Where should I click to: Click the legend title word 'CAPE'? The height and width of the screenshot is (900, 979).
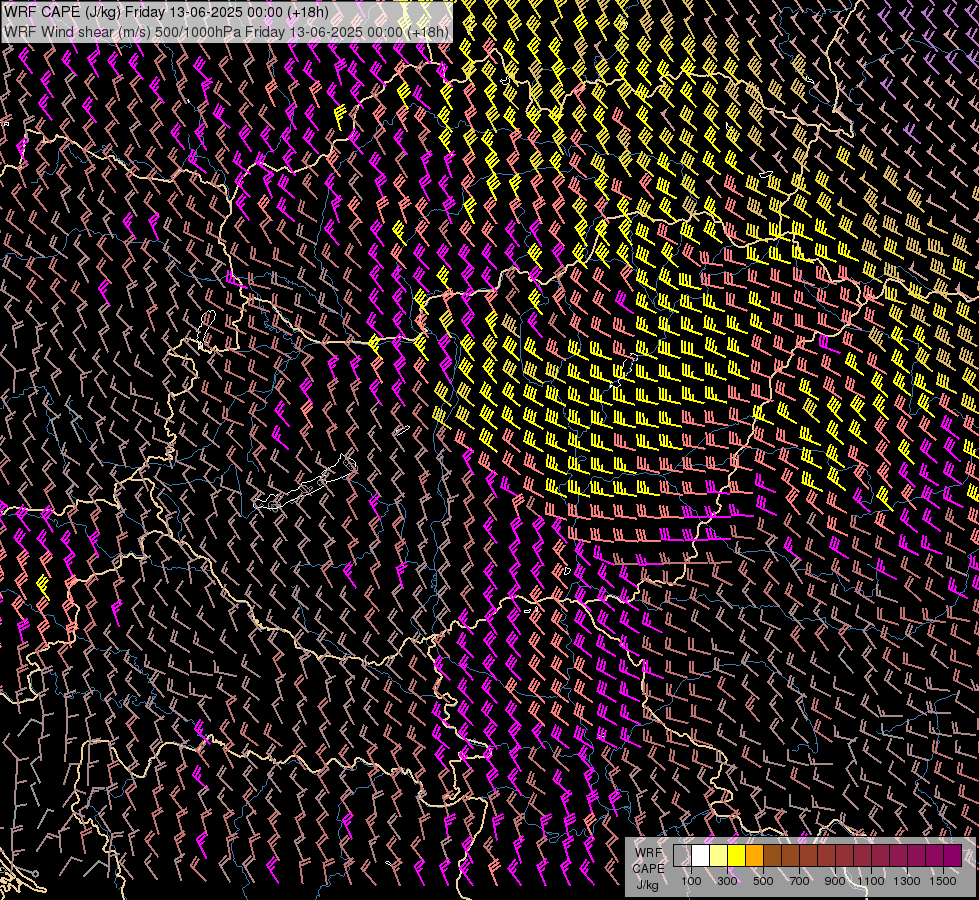[648, 869]
